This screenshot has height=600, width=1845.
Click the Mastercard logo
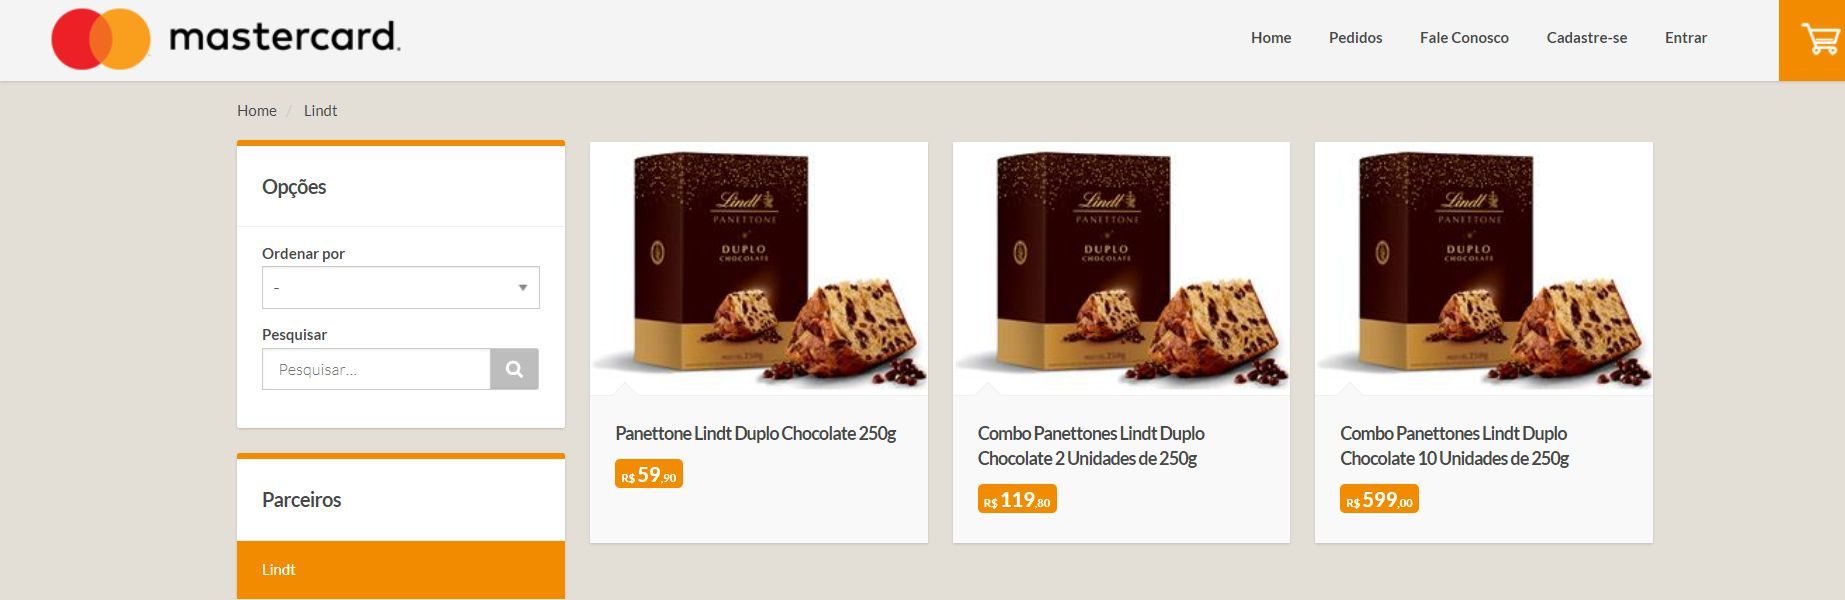click(x=226, y=39)
